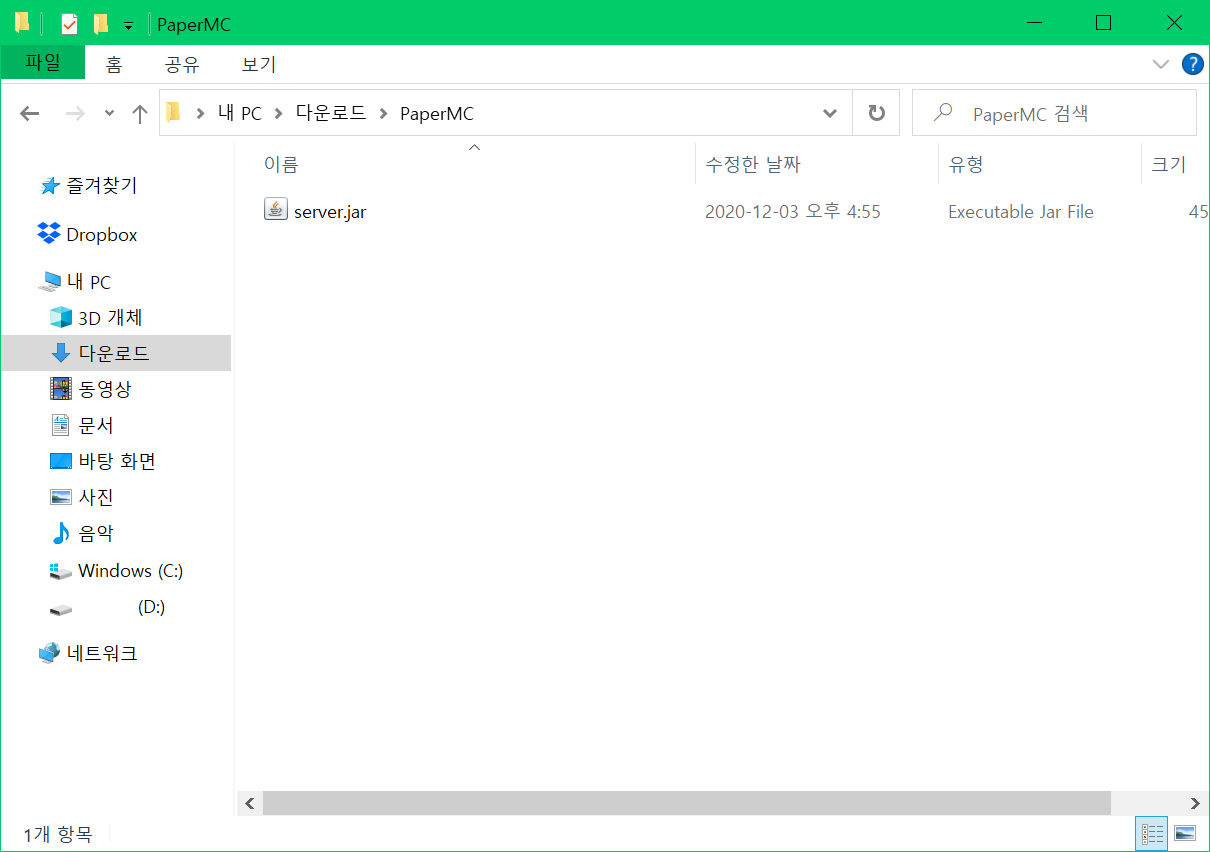The width and height of the screenshot is (1210, 852).
Task: Switch to the 공유 ribbon tab
Action: [182, 64]
